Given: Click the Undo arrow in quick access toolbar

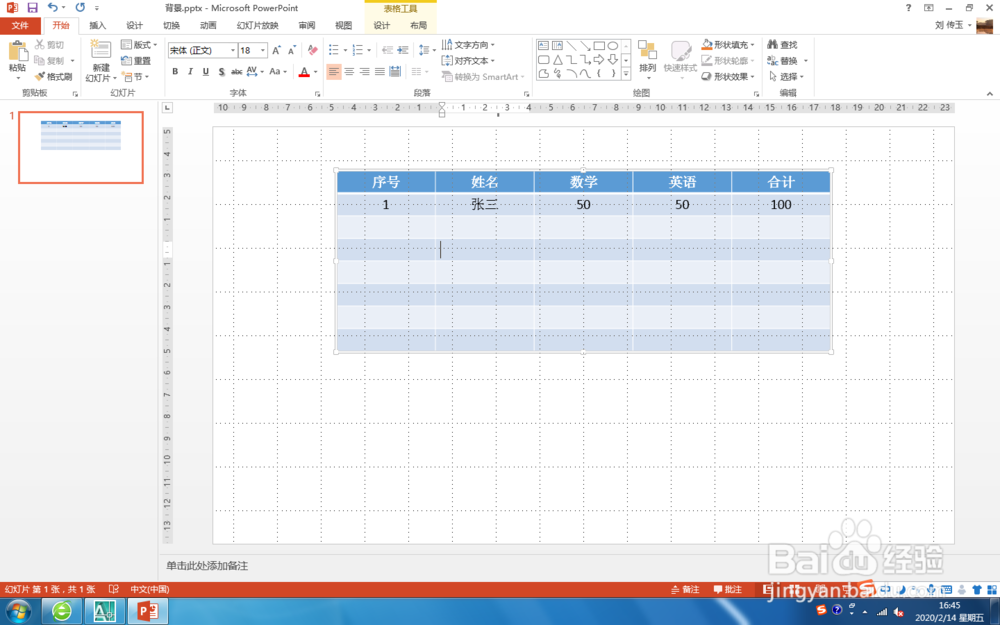Looking at the screenshot, I should point(52,8).
